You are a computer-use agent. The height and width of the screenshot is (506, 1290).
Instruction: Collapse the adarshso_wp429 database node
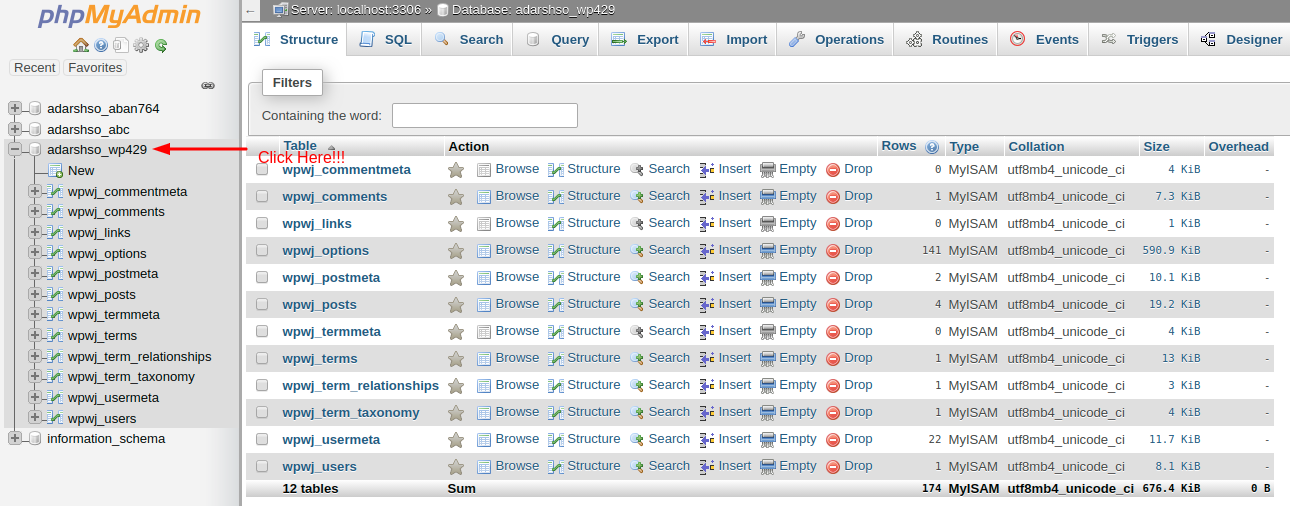14,150
